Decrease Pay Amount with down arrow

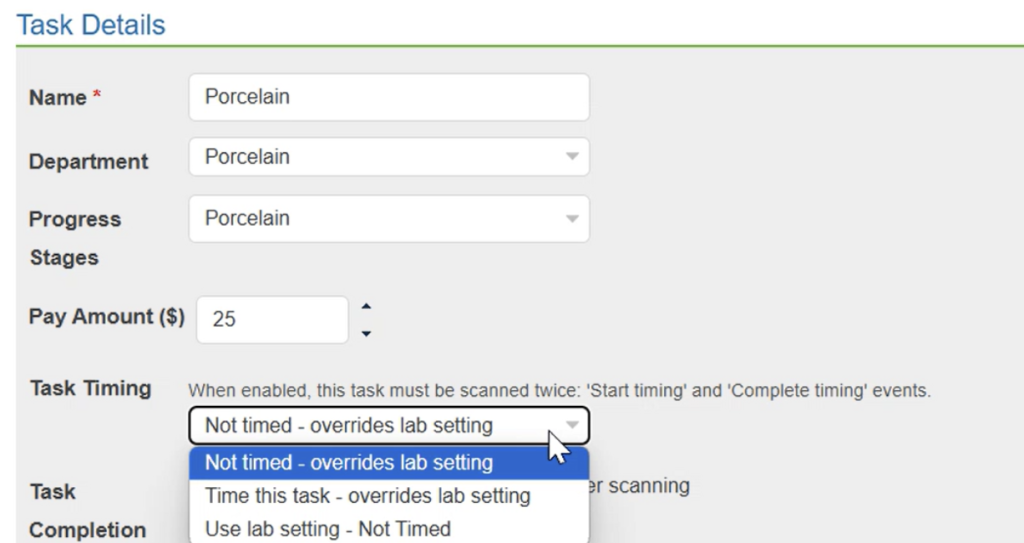coord(365,333)
